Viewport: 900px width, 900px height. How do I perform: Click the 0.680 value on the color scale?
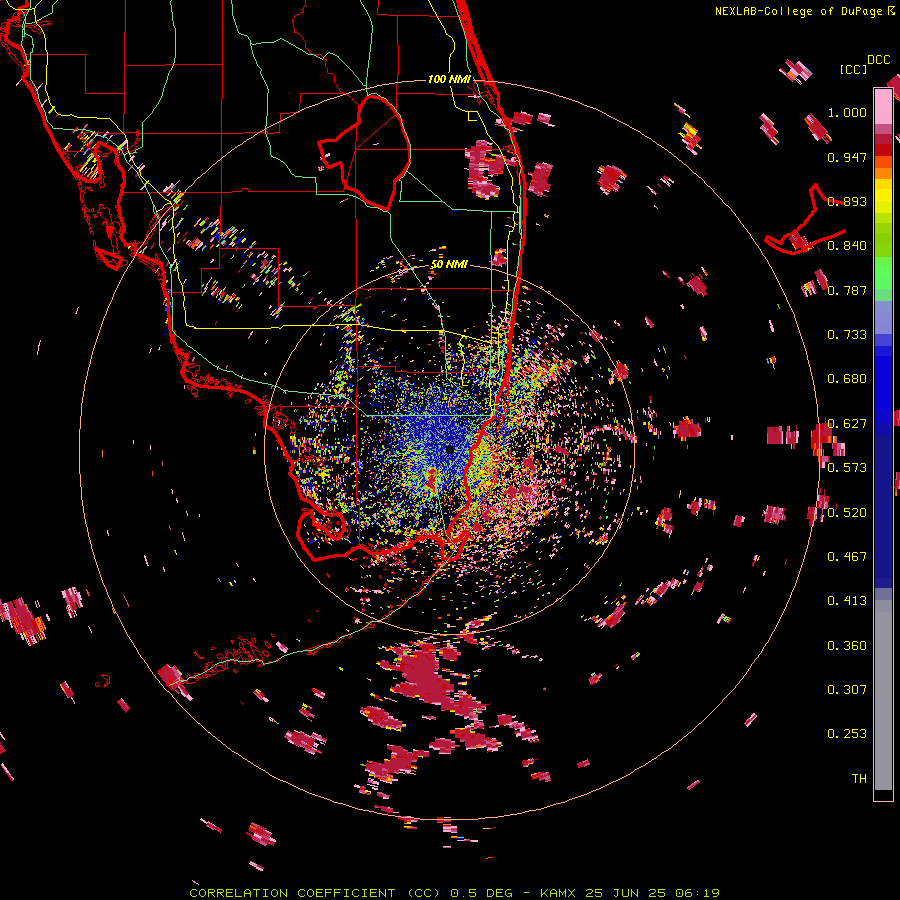847,379
